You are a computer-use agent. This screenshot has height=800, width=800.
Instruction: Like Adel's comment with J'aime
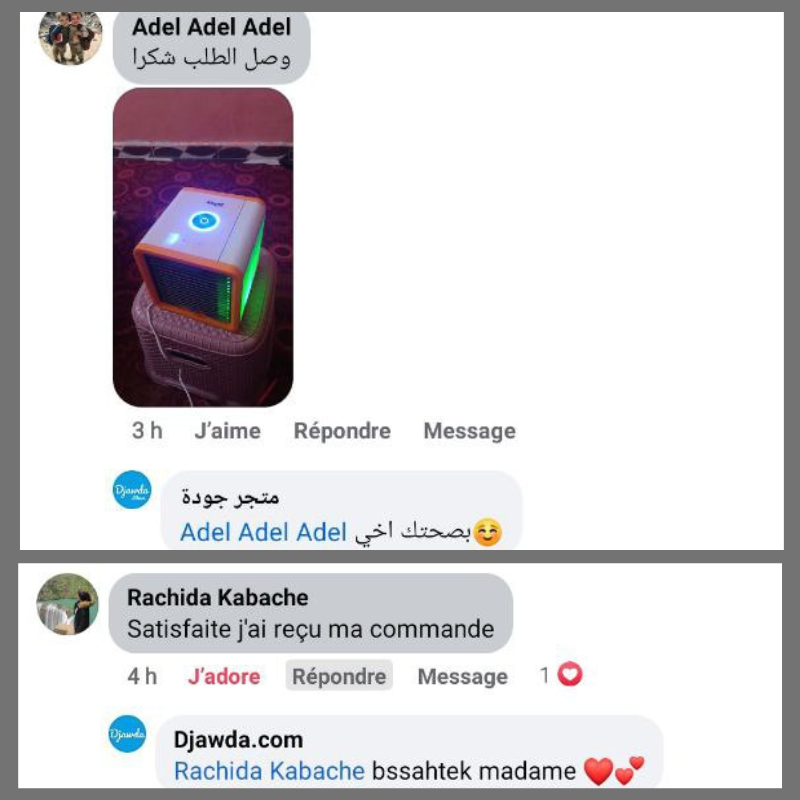click(228, 431)
